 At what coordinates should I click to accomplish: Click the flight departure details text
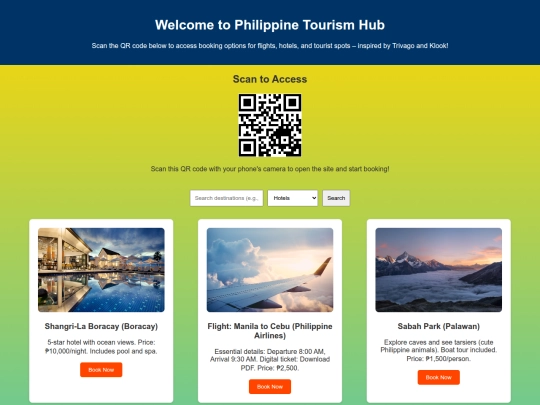[x=270, y=360]
